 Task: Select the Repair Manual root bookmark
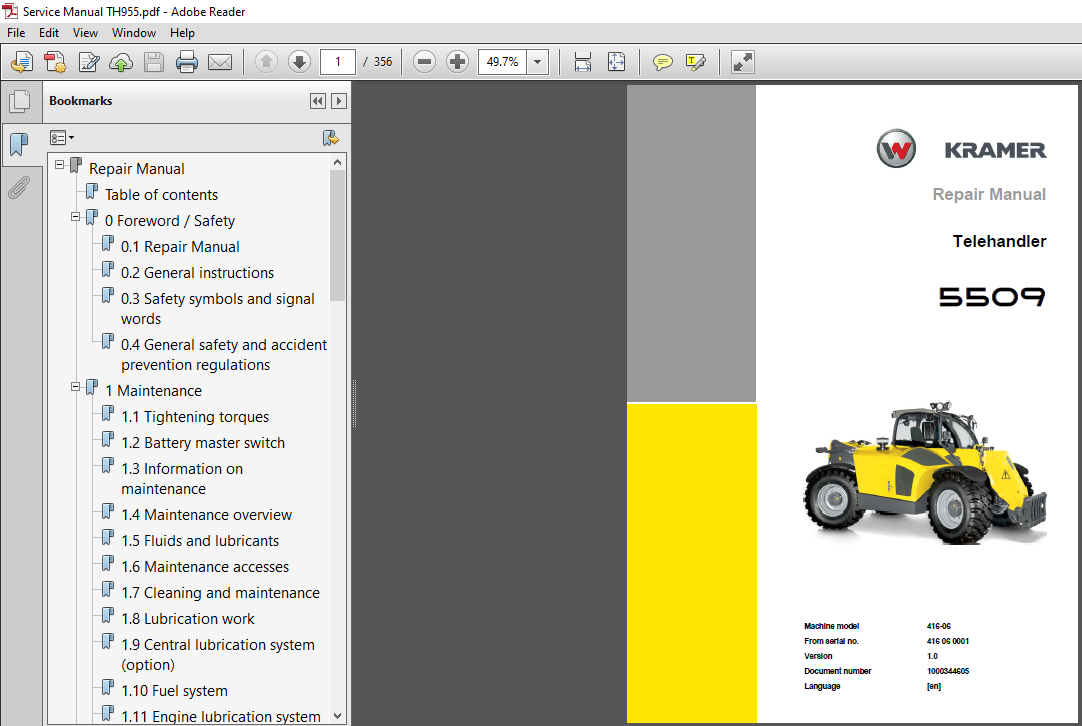pyautogui.click(x=137, y=169)
